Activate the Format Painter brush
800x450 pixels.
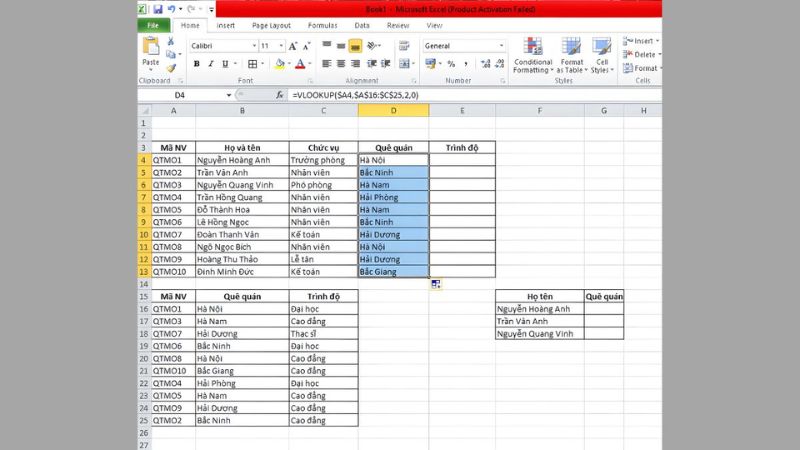point(171,68)
